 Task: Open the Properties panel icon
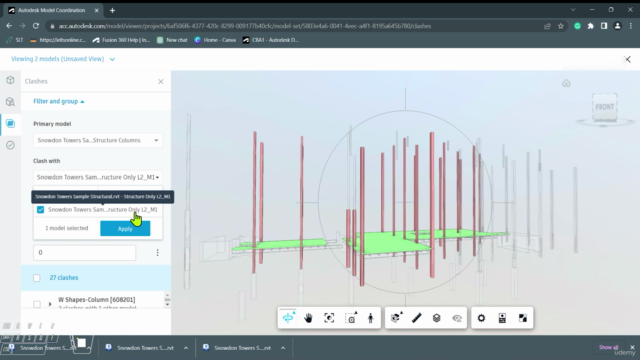point(502,318)
